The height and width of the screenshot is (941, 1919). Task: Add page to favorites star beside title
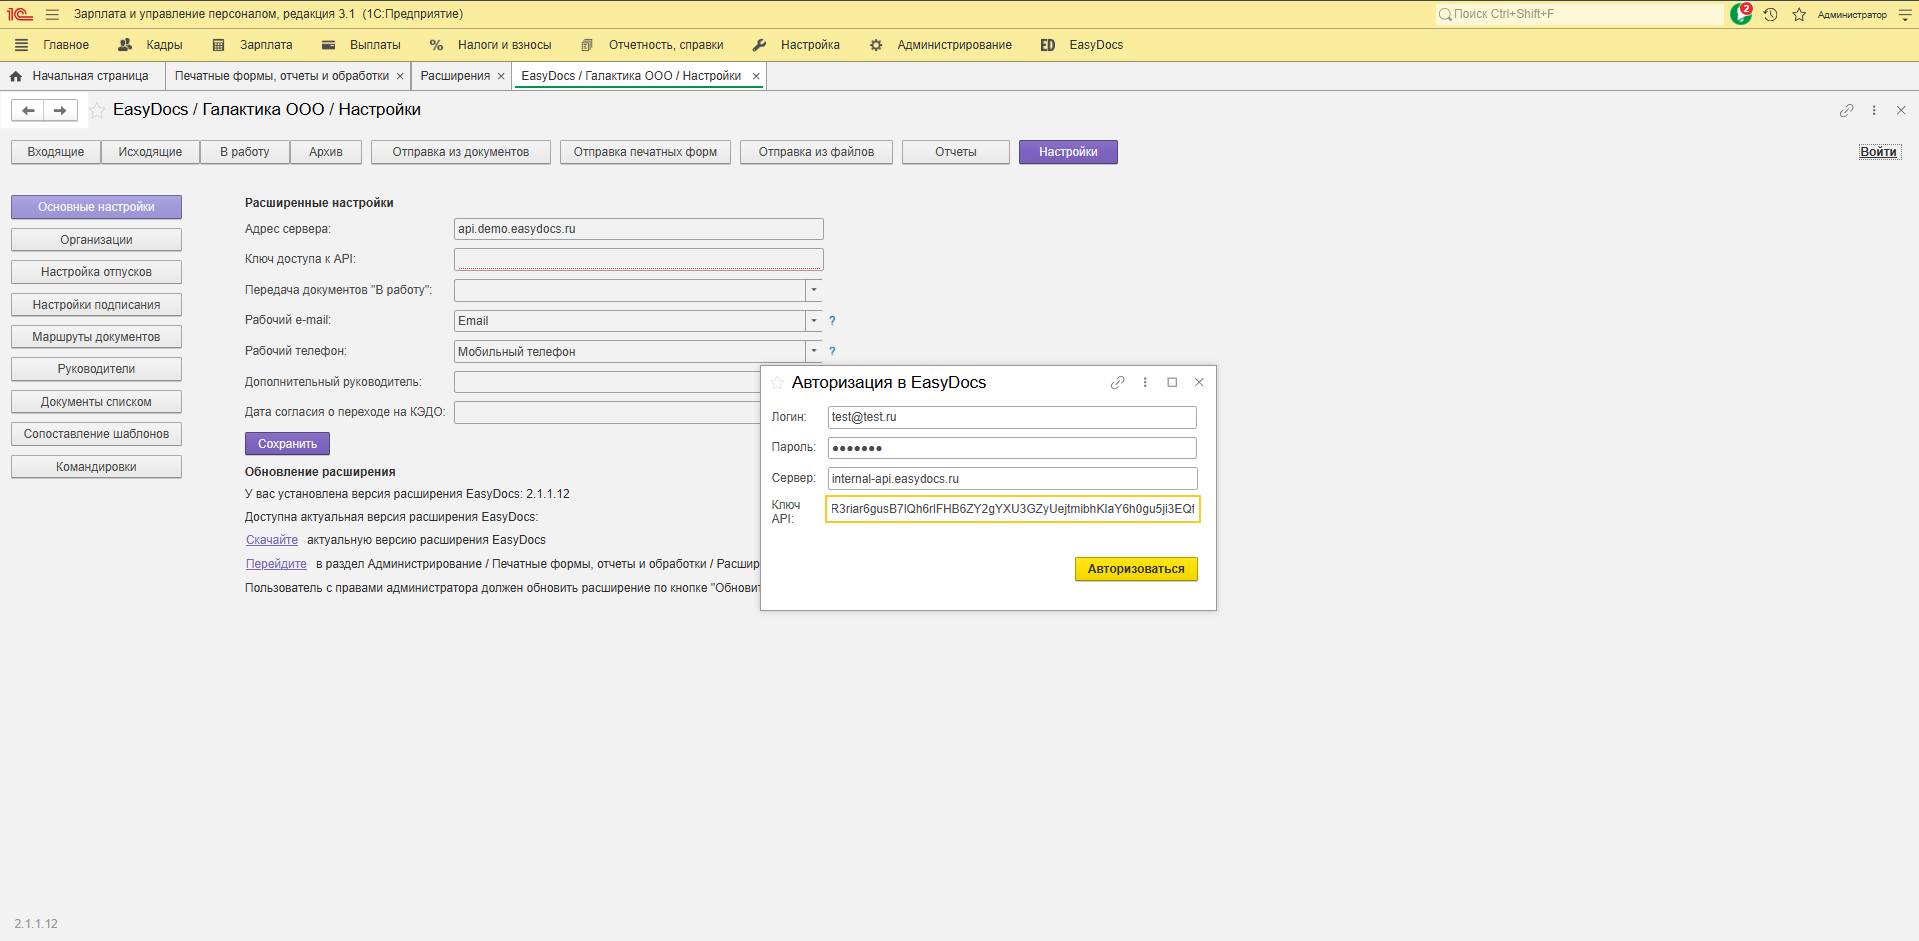[97, 110]
